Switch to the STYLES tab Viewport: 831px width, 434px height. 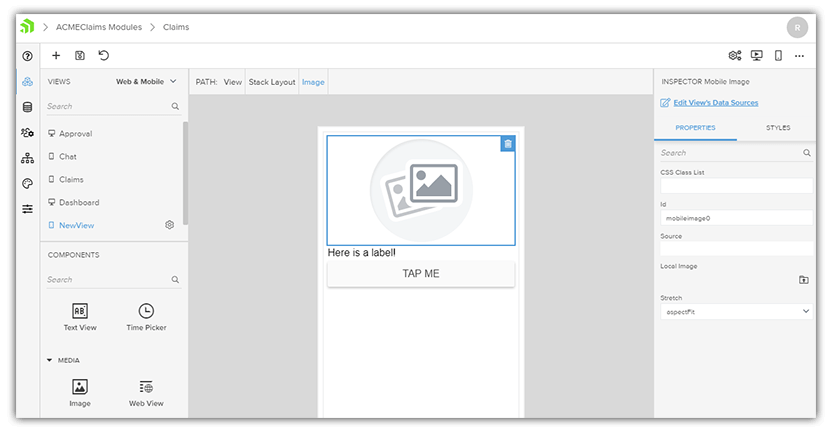tap(777, 128)
